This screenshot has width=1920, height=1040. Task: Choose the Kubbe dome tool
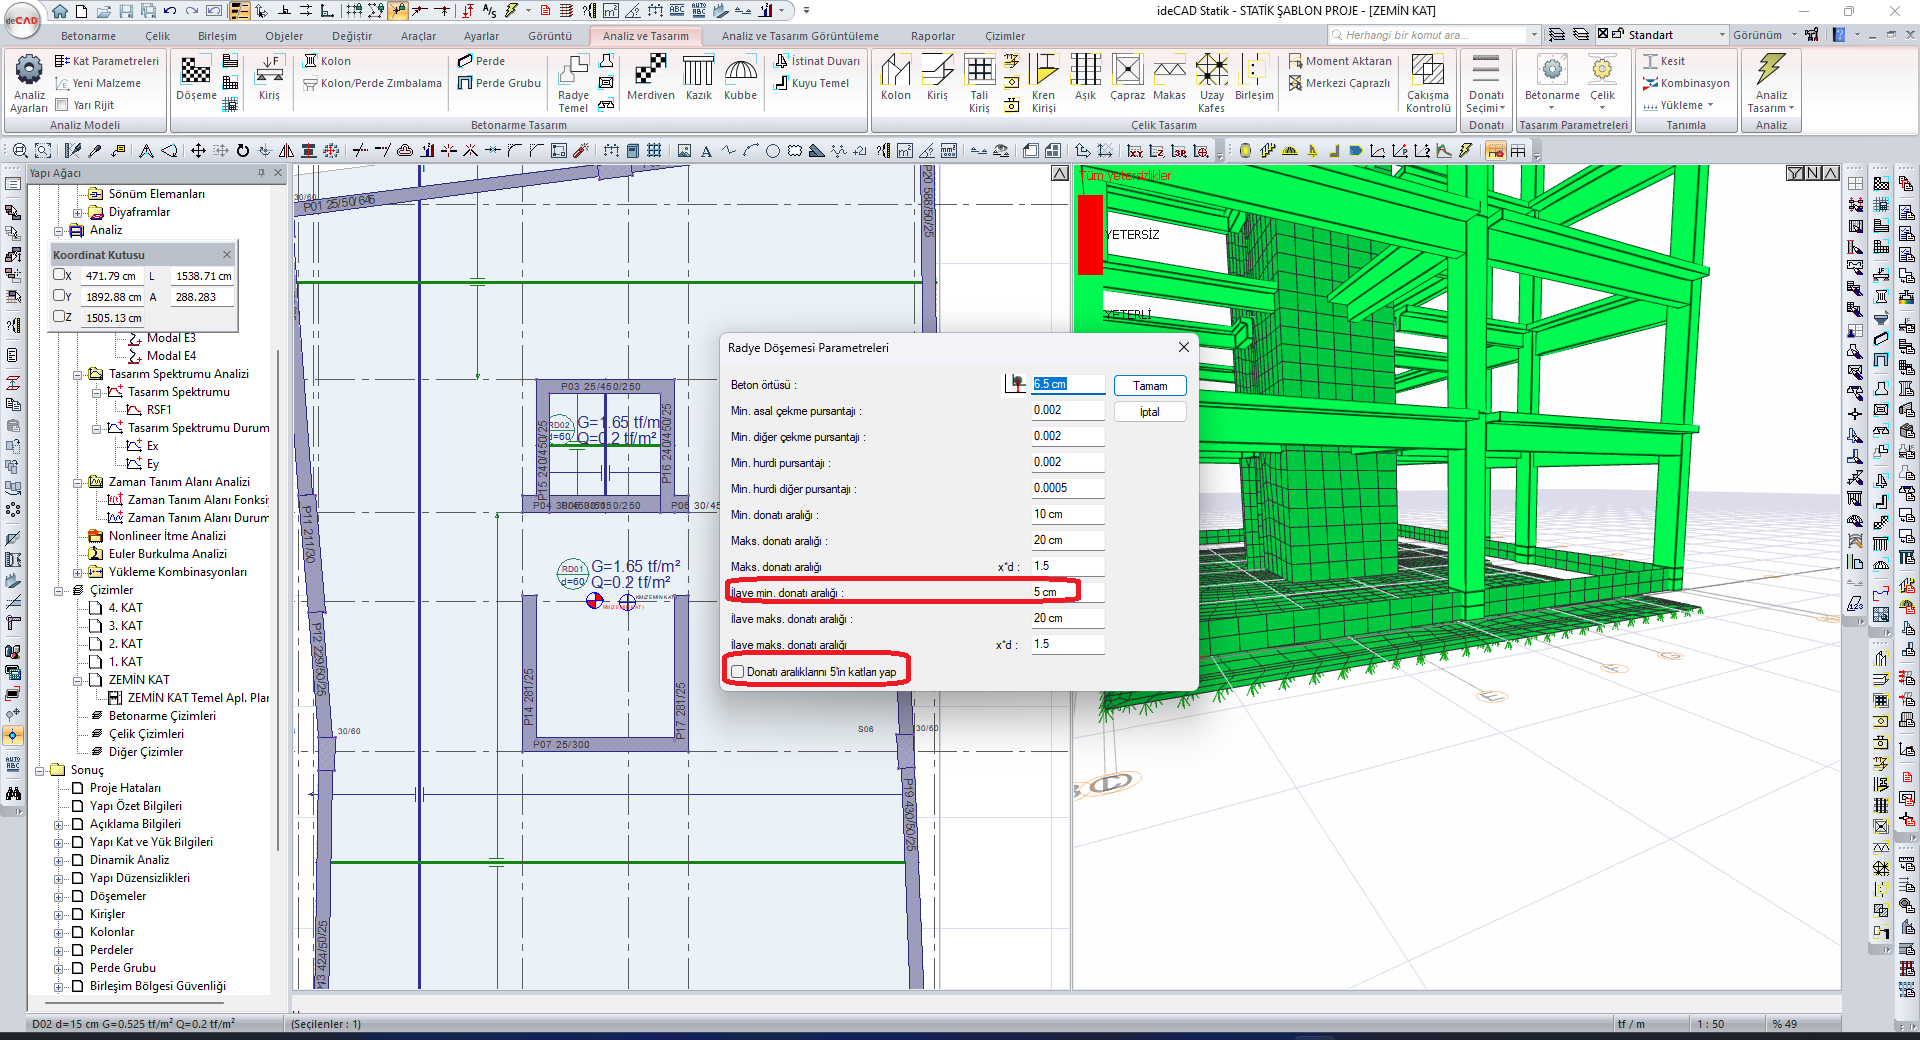point(740,72)
